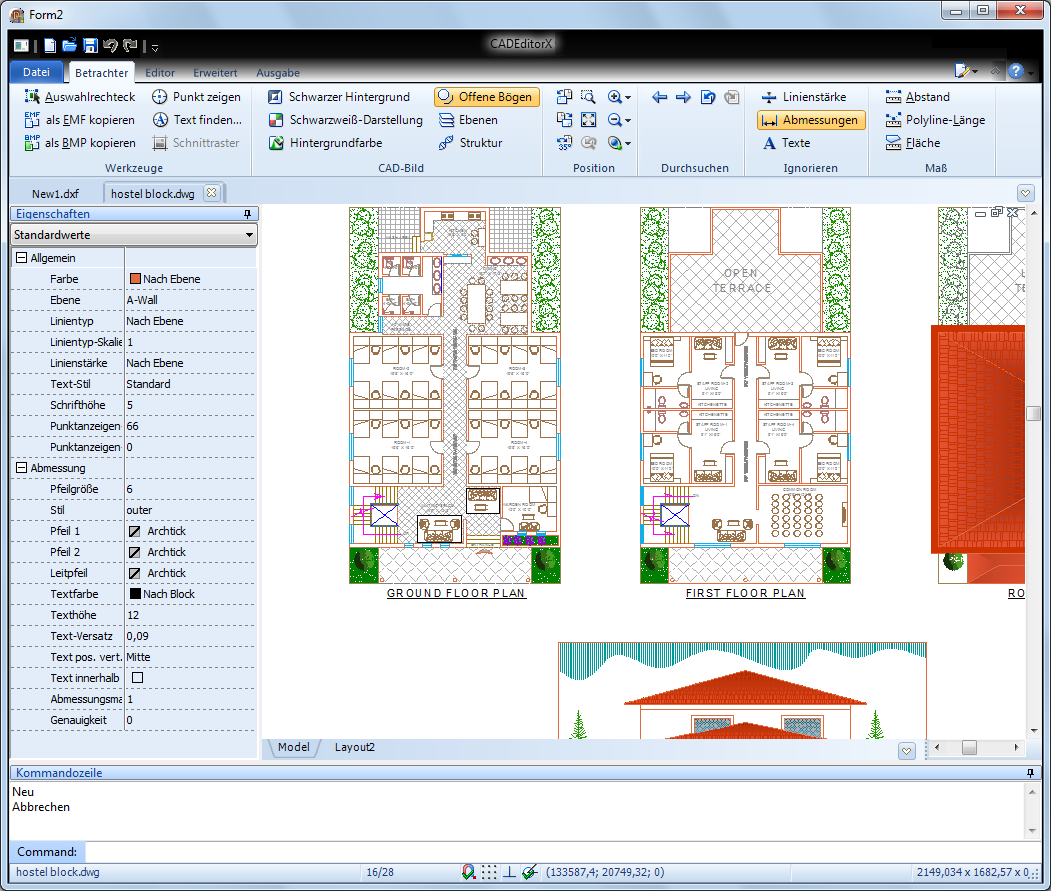The height and width of the screenshot is (891, 1051).
Task: Click the save icon in quick access toolbar
Action: pyautogui.click(x=90, y=45)
